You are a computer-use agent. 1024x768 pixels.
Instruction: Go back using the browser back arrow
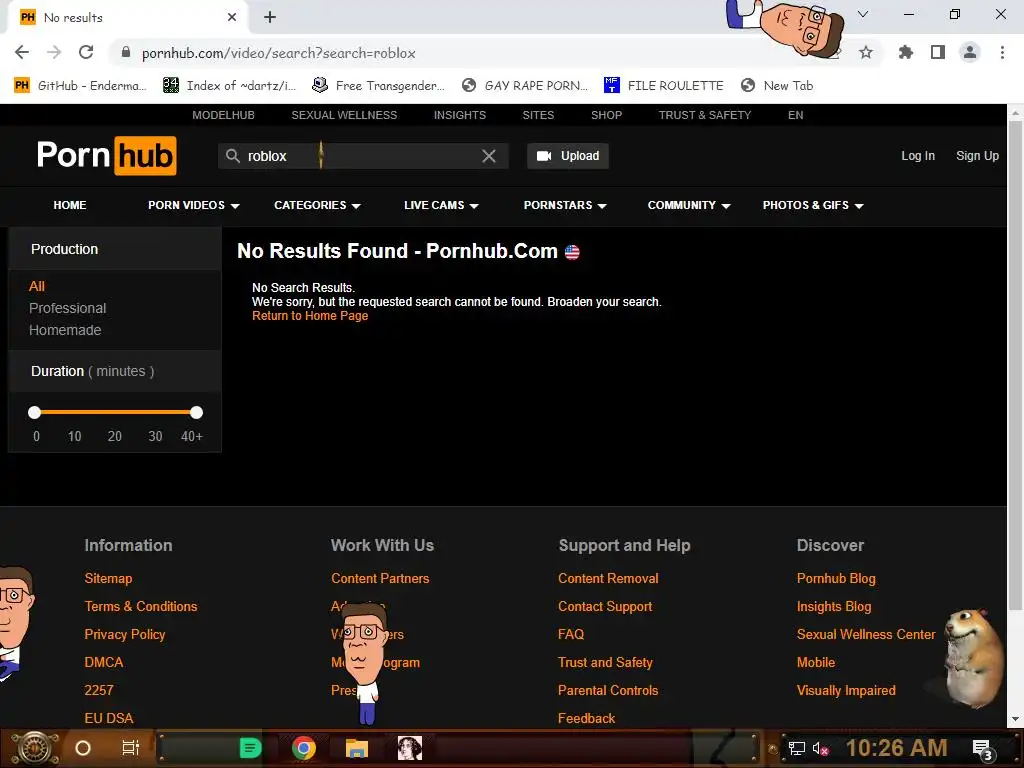point(22,52)
